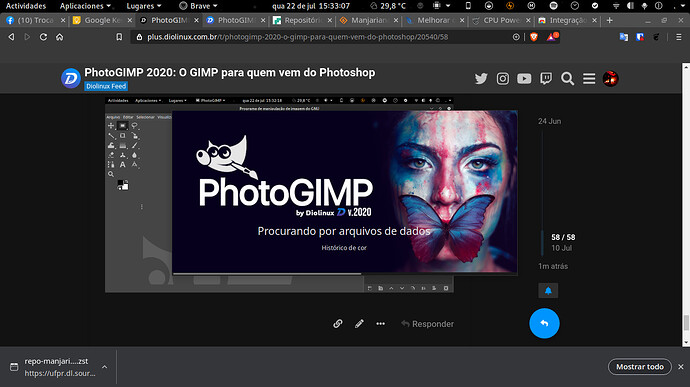Open the forum hamburger menu
This screenshot has height=387, width=690.
tap(589, 78)
